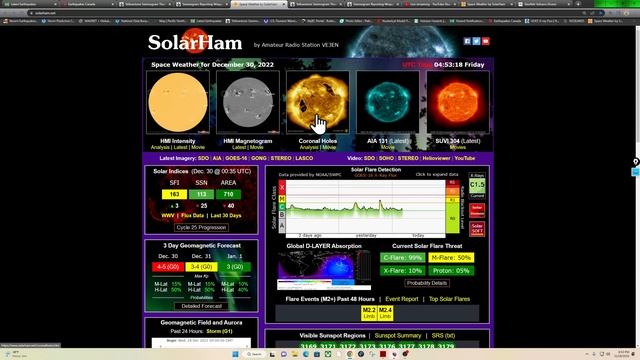
Task: Click the red Solar SOFT icon button
Action: [x=477, y=229]
